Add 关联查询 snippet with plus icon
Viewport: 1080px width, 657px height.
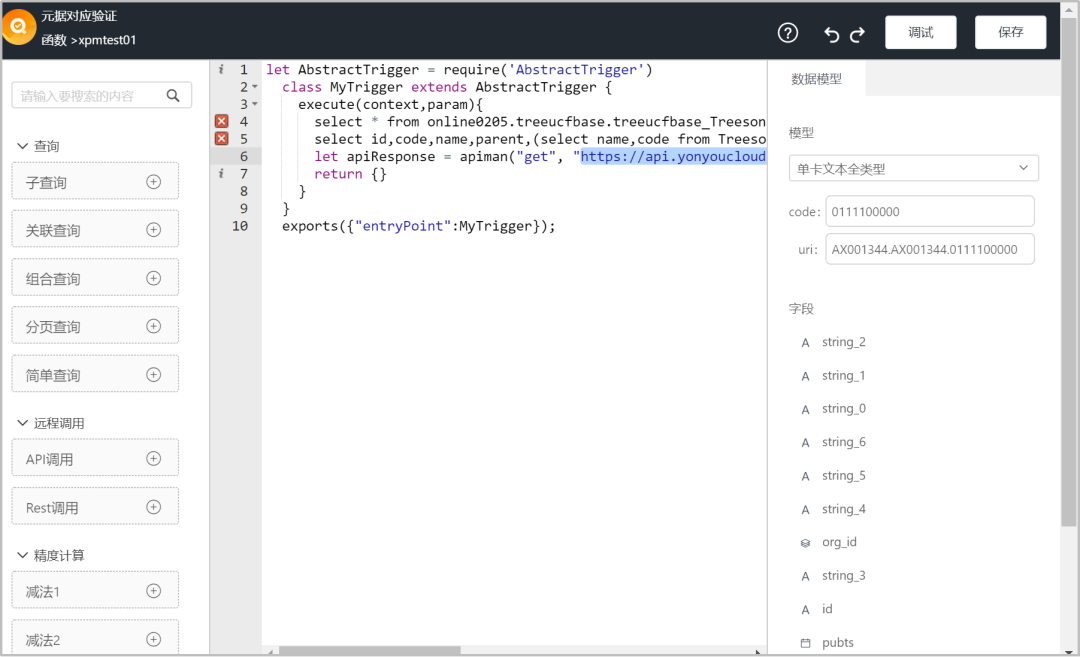click(x=153, y=230)
